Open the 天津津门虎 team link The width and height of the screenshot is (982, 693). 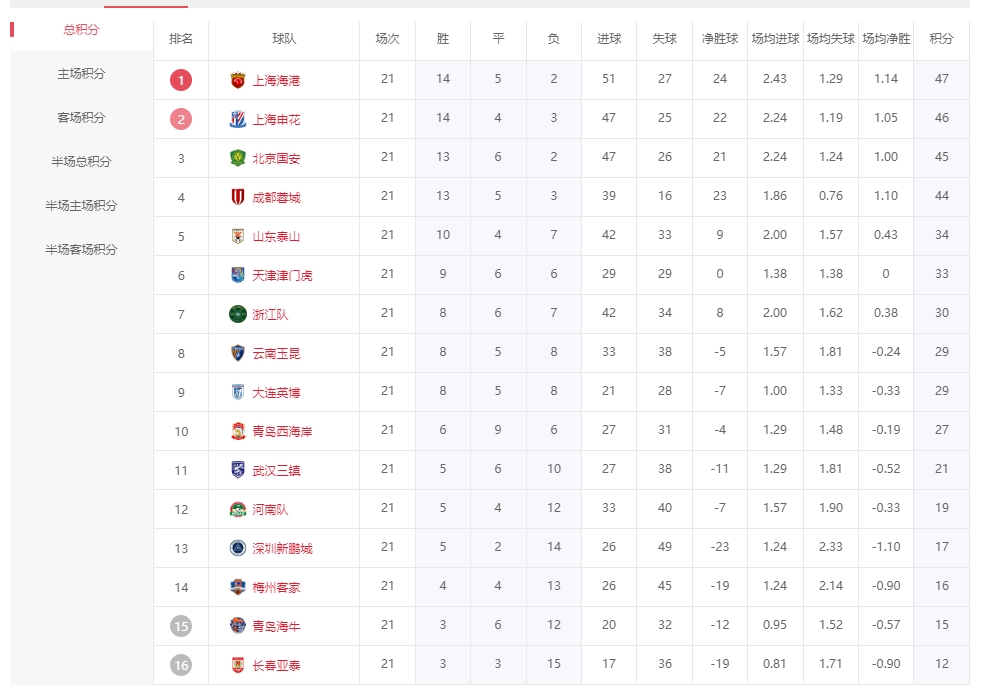point(282,275)
